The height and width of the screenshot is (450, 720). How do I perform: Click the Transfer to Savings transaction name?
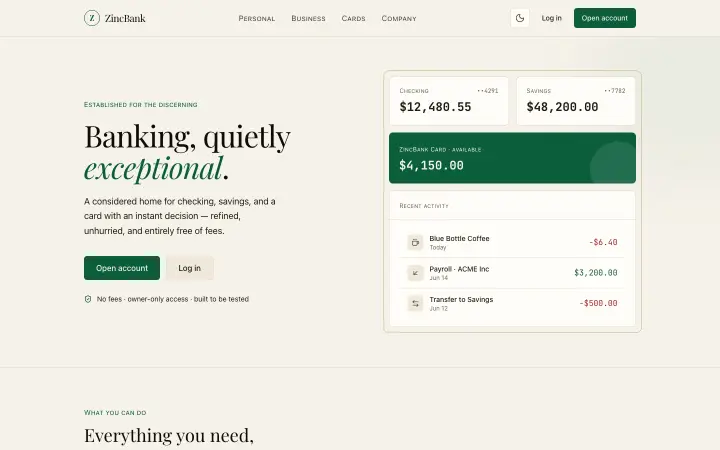(x=461, y=299)
